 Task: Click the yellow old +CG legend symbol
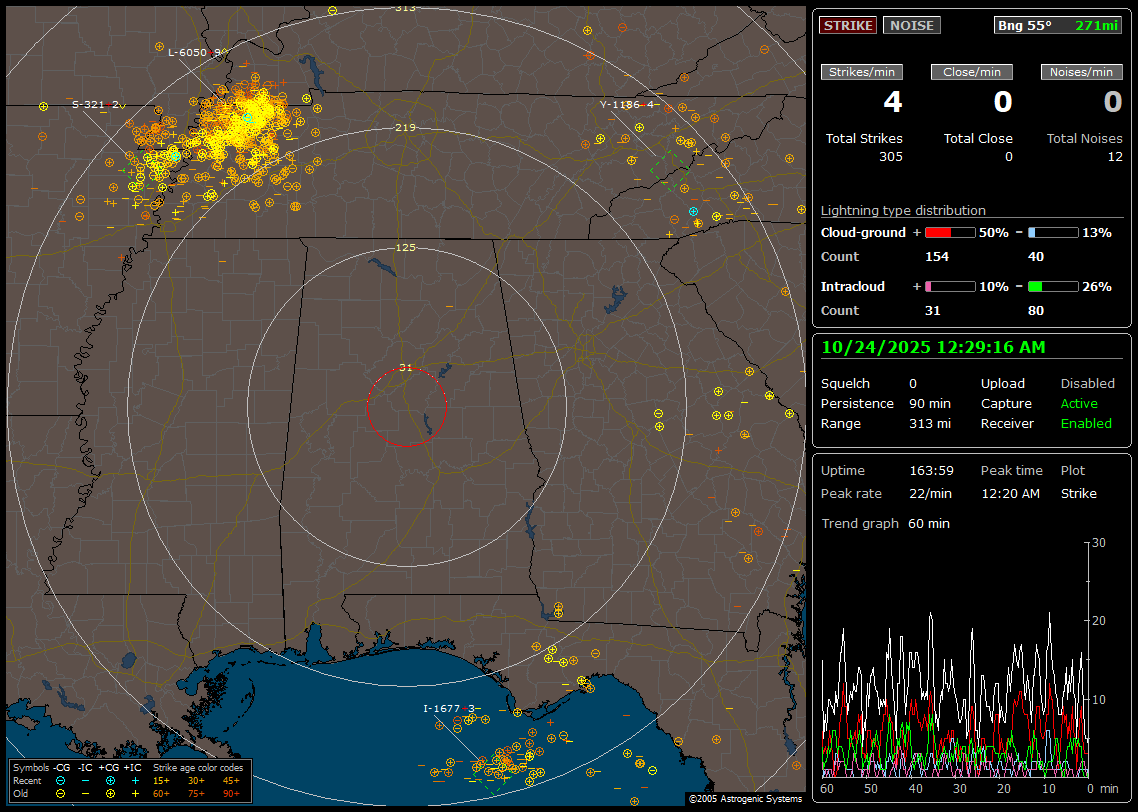109,793
